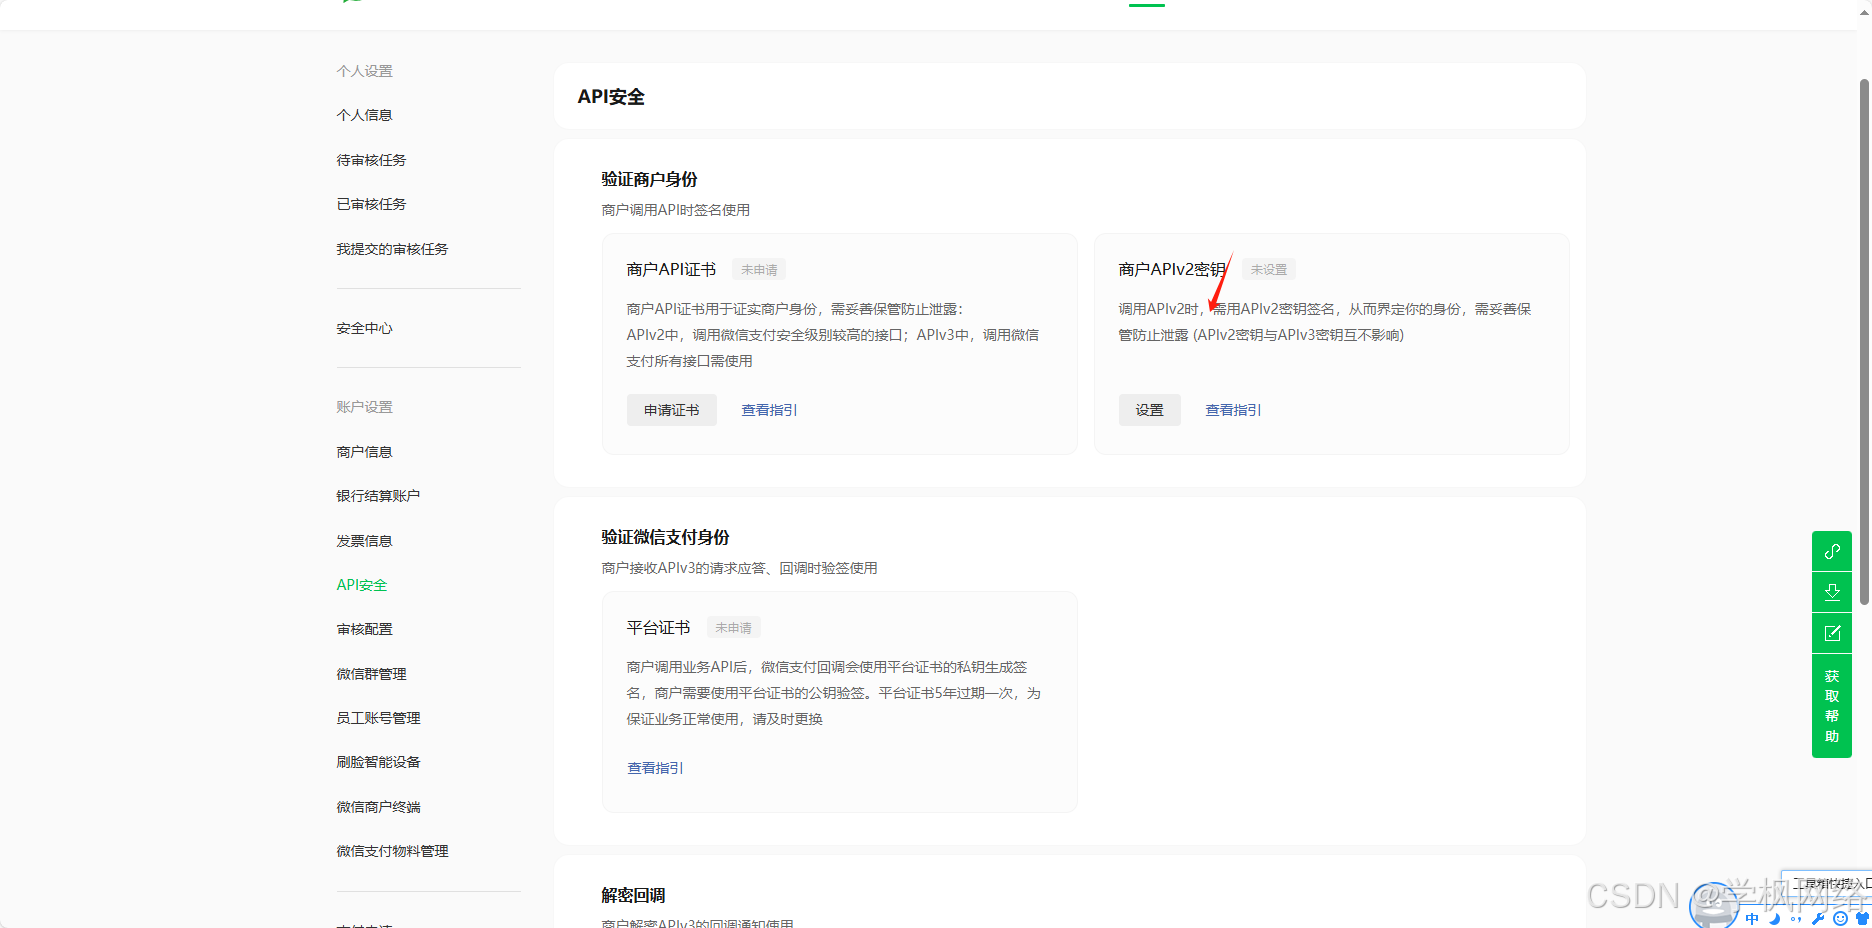Open 我提交的审核任务 in the sidebar
Screen dimensions: 1872x928
[x=392, y=249]
